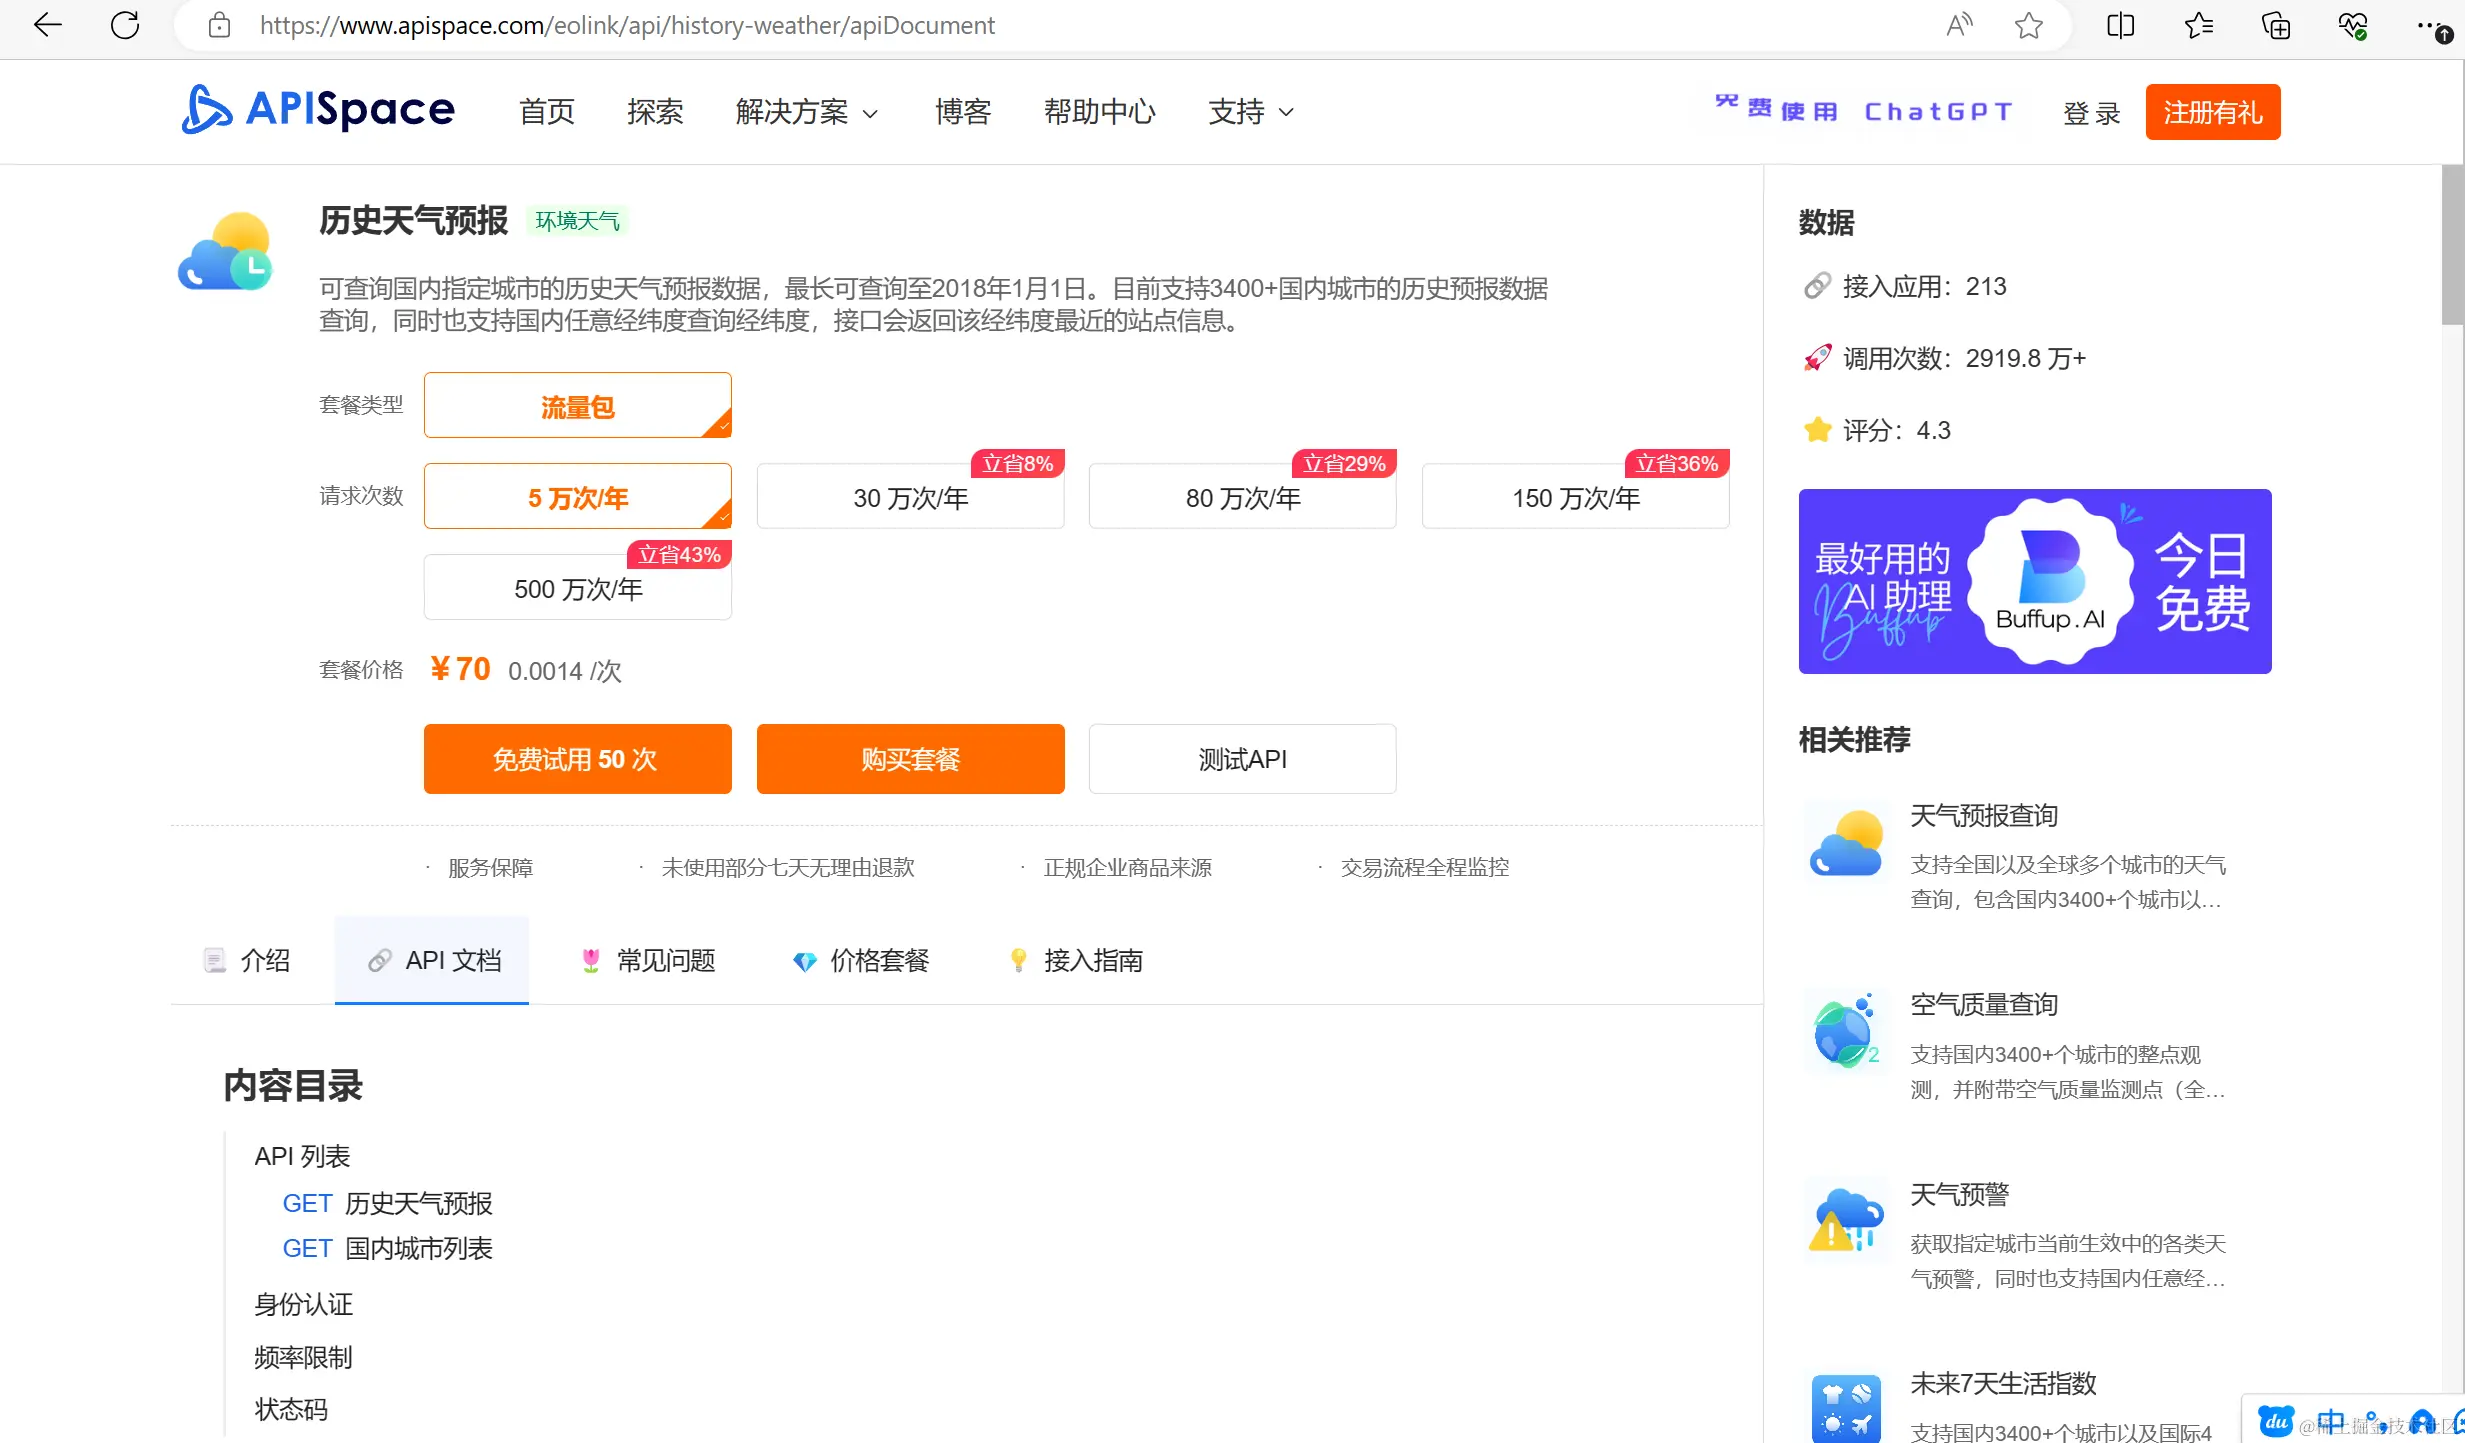Open weather forecast query recommendation icon
This screenshot has height=1443, width=2465.
tap(1845, 845)
